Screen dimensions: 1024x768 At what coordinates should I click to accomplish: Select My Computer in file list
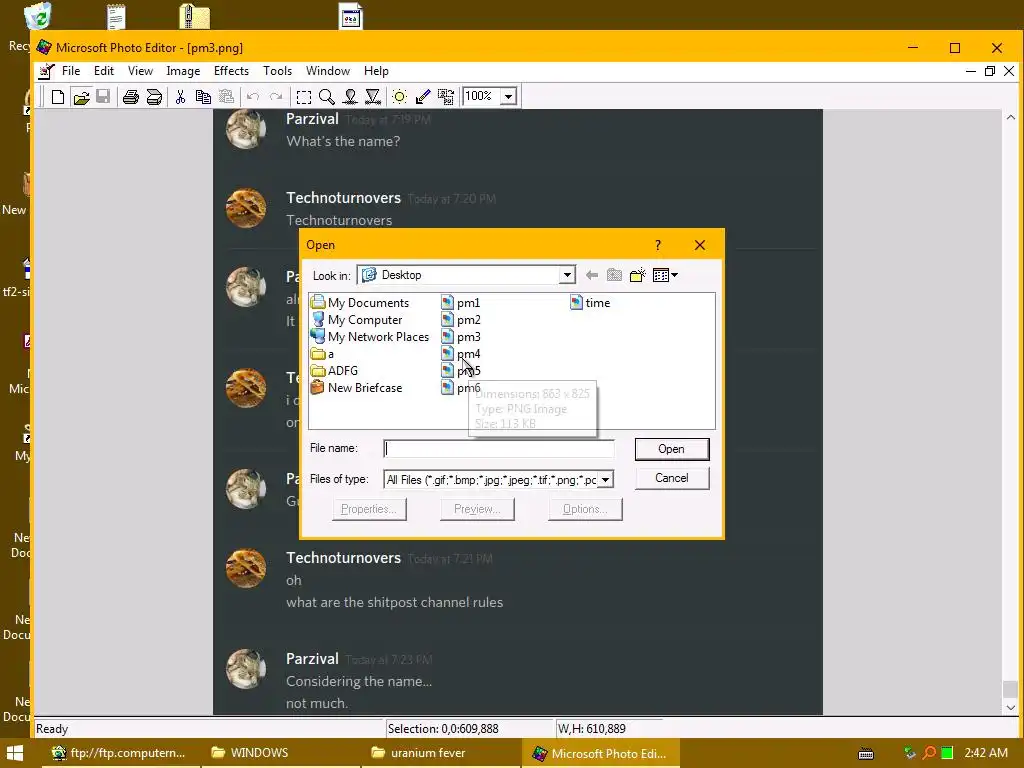357,319
